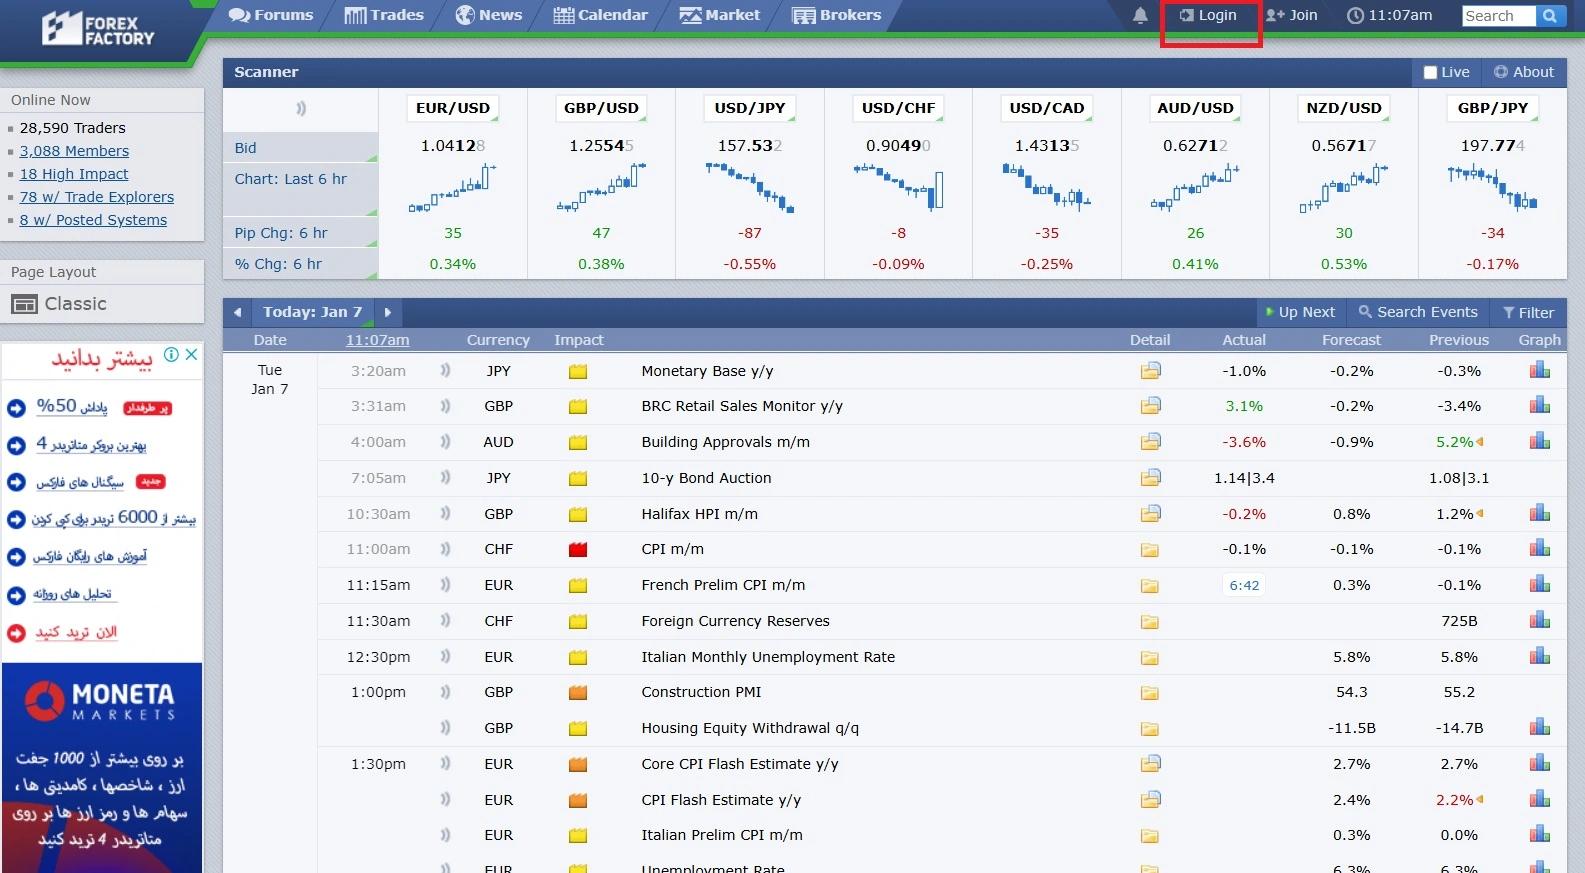This screenshot has width=1585, height=873.
Task: Close the ad with the X icon
Action: (191, 355)
